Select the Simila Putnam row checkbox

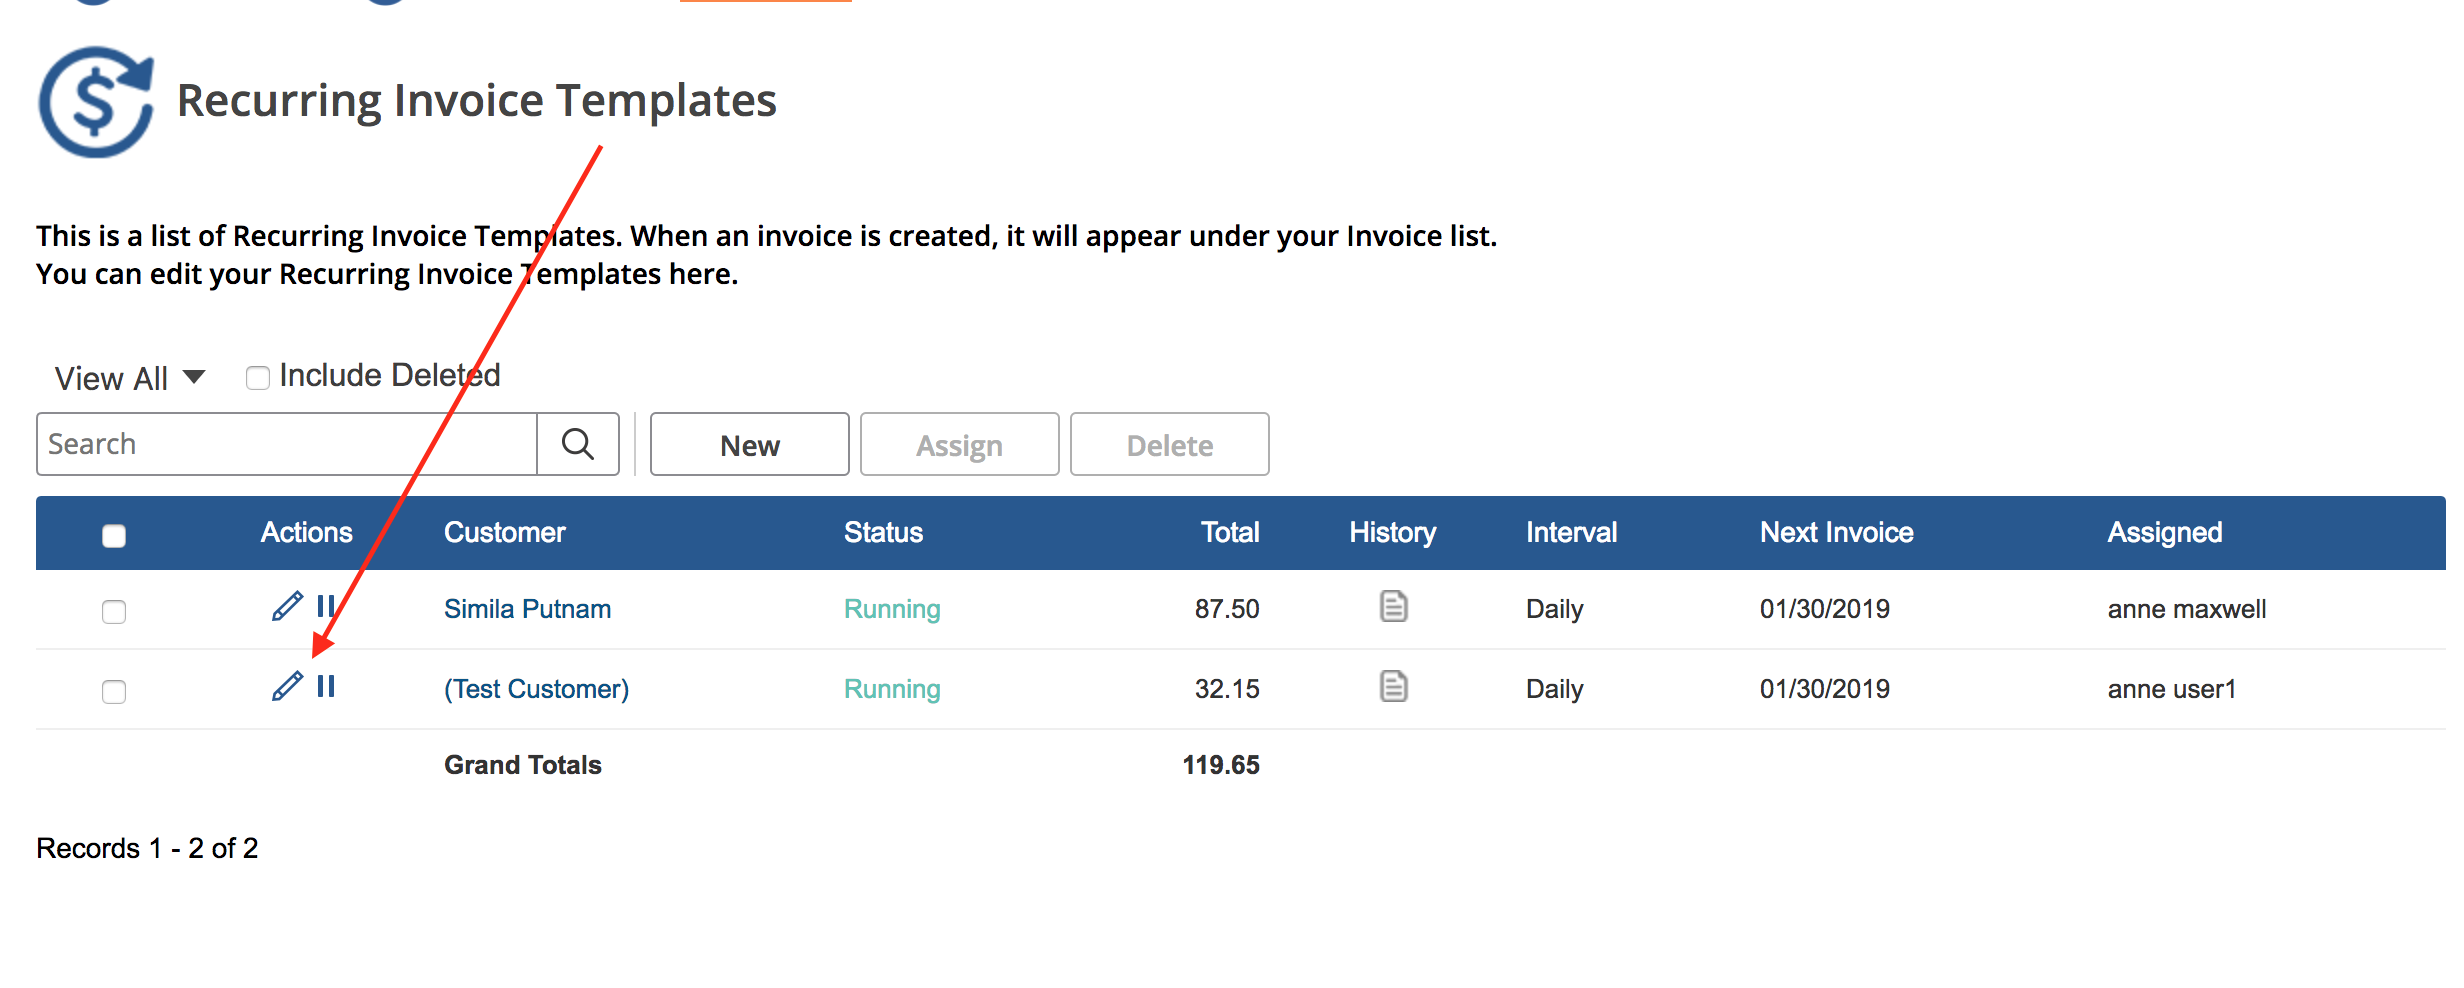(114, 612)
